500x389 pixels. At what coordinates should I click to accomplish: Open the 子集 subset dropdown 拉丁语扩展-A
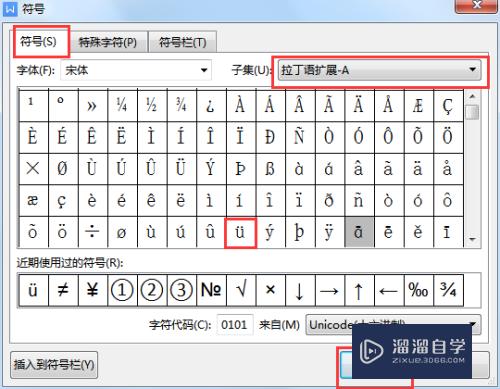point(380,70)
